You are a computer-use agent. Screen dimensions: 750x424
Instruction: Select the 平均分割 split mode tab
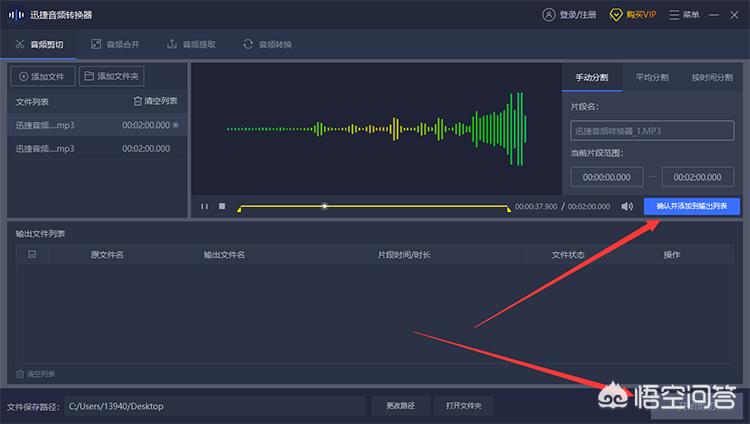(x=650, y=77)
